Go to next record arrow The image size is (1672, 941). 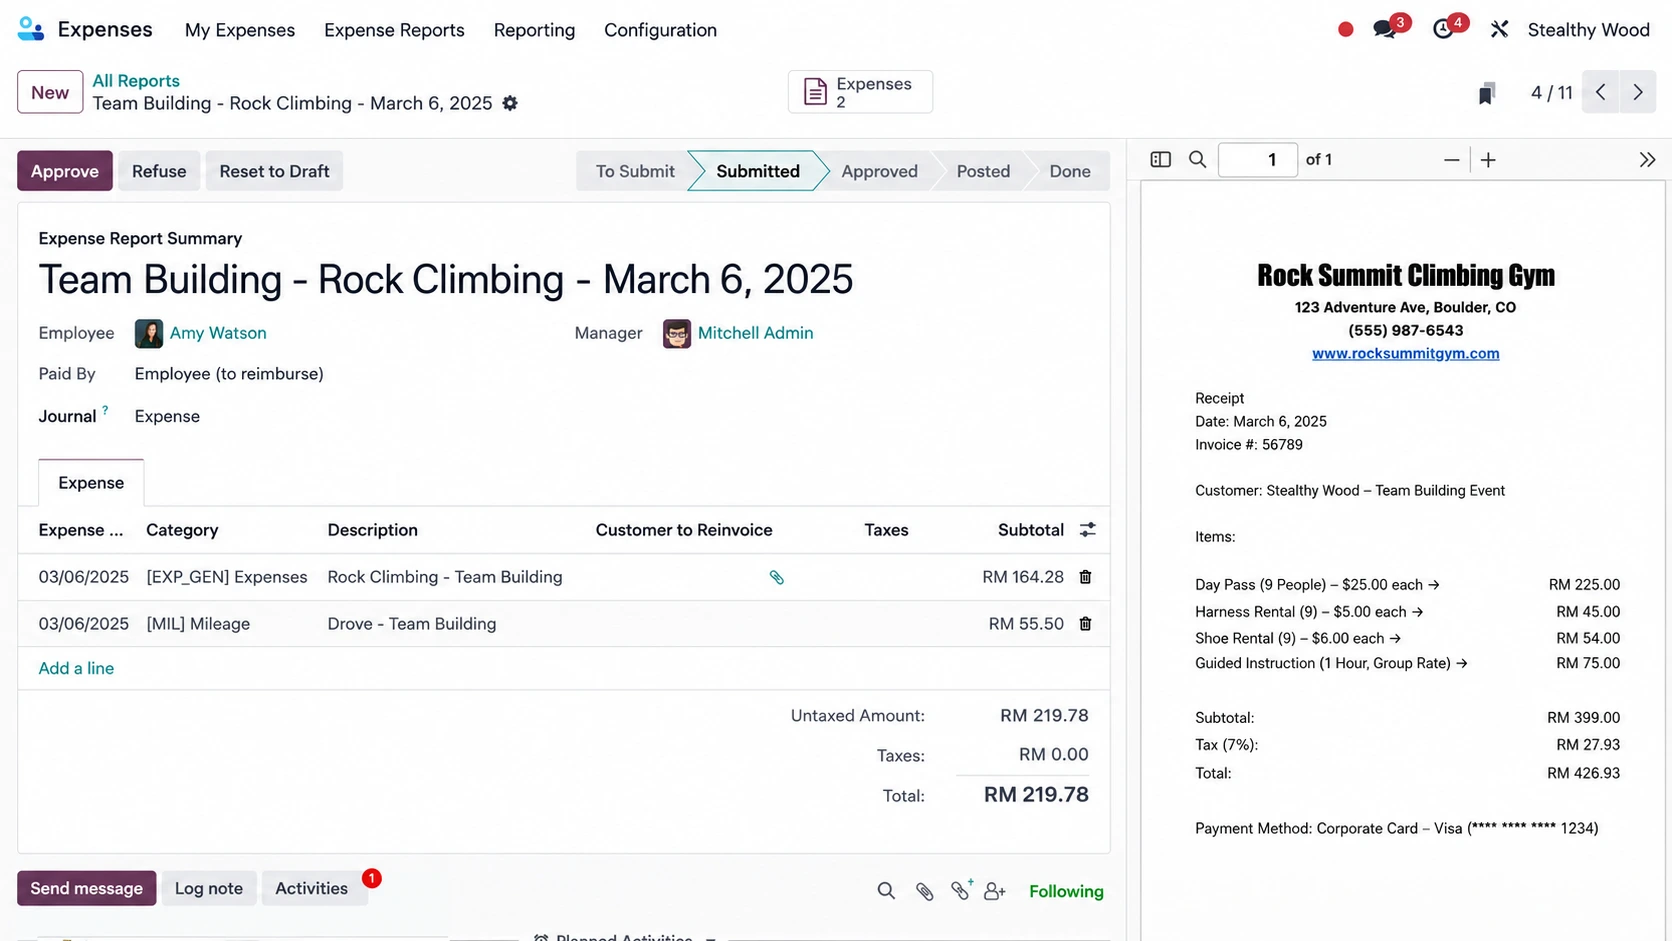(1638, 92)
